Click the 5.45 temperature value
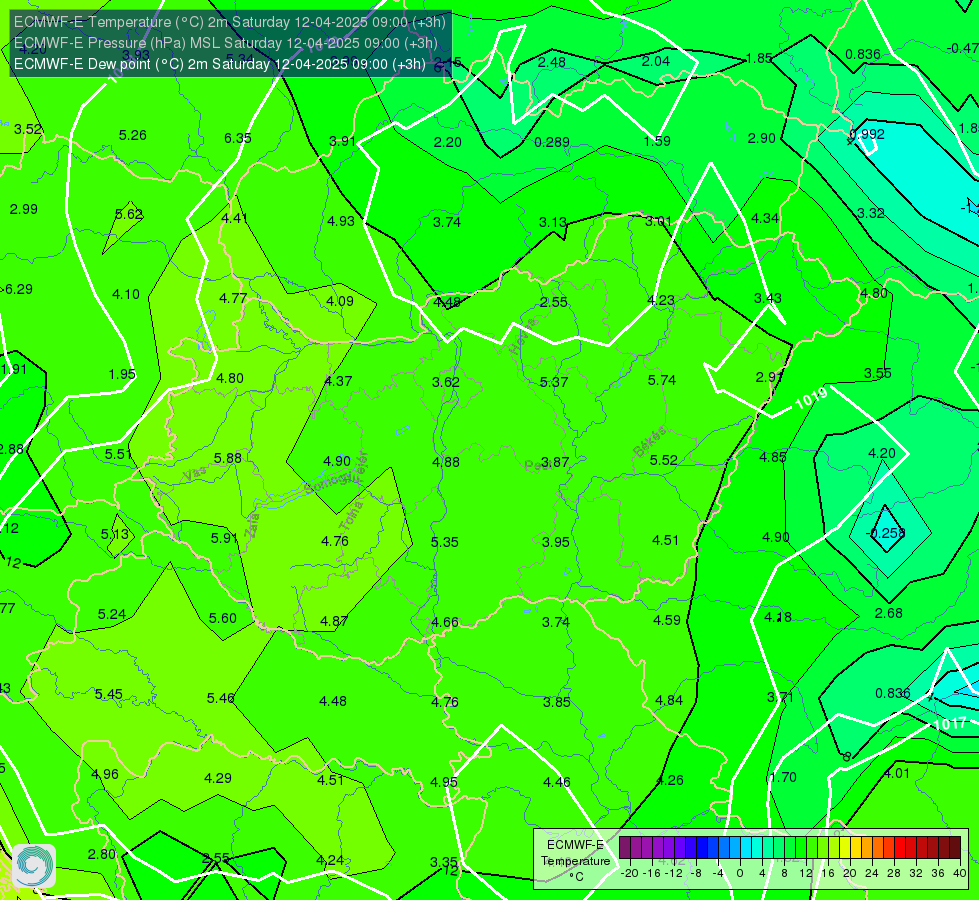 tap(109, 695)
